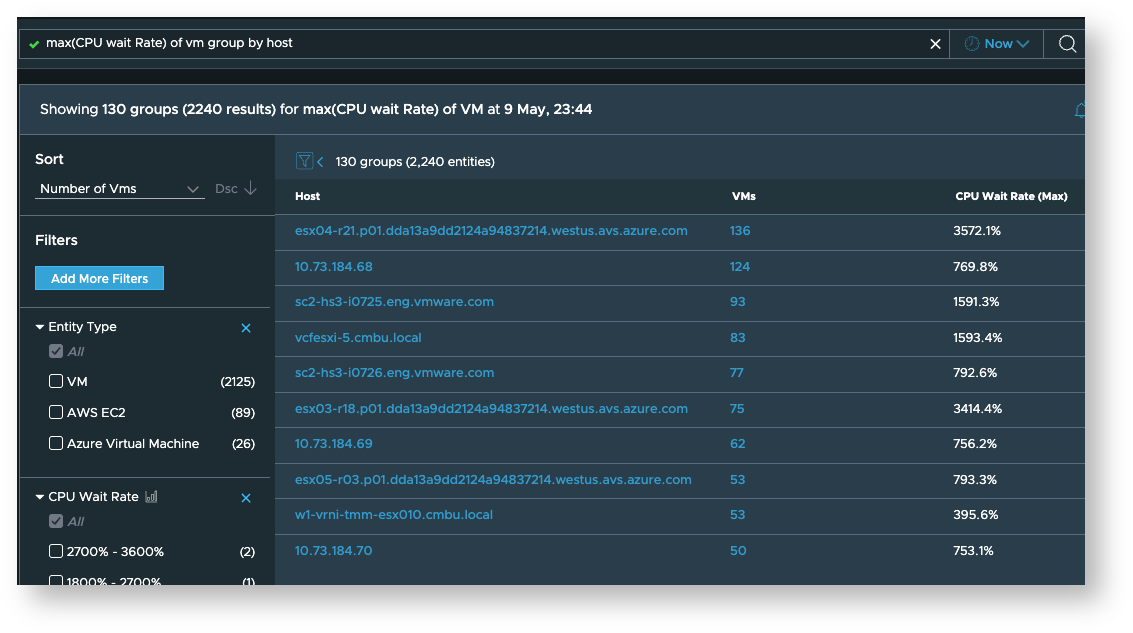Collapse the CPU Wait Rate filter section
Viewport: 1133px width, 633px height.
[40, 497]
